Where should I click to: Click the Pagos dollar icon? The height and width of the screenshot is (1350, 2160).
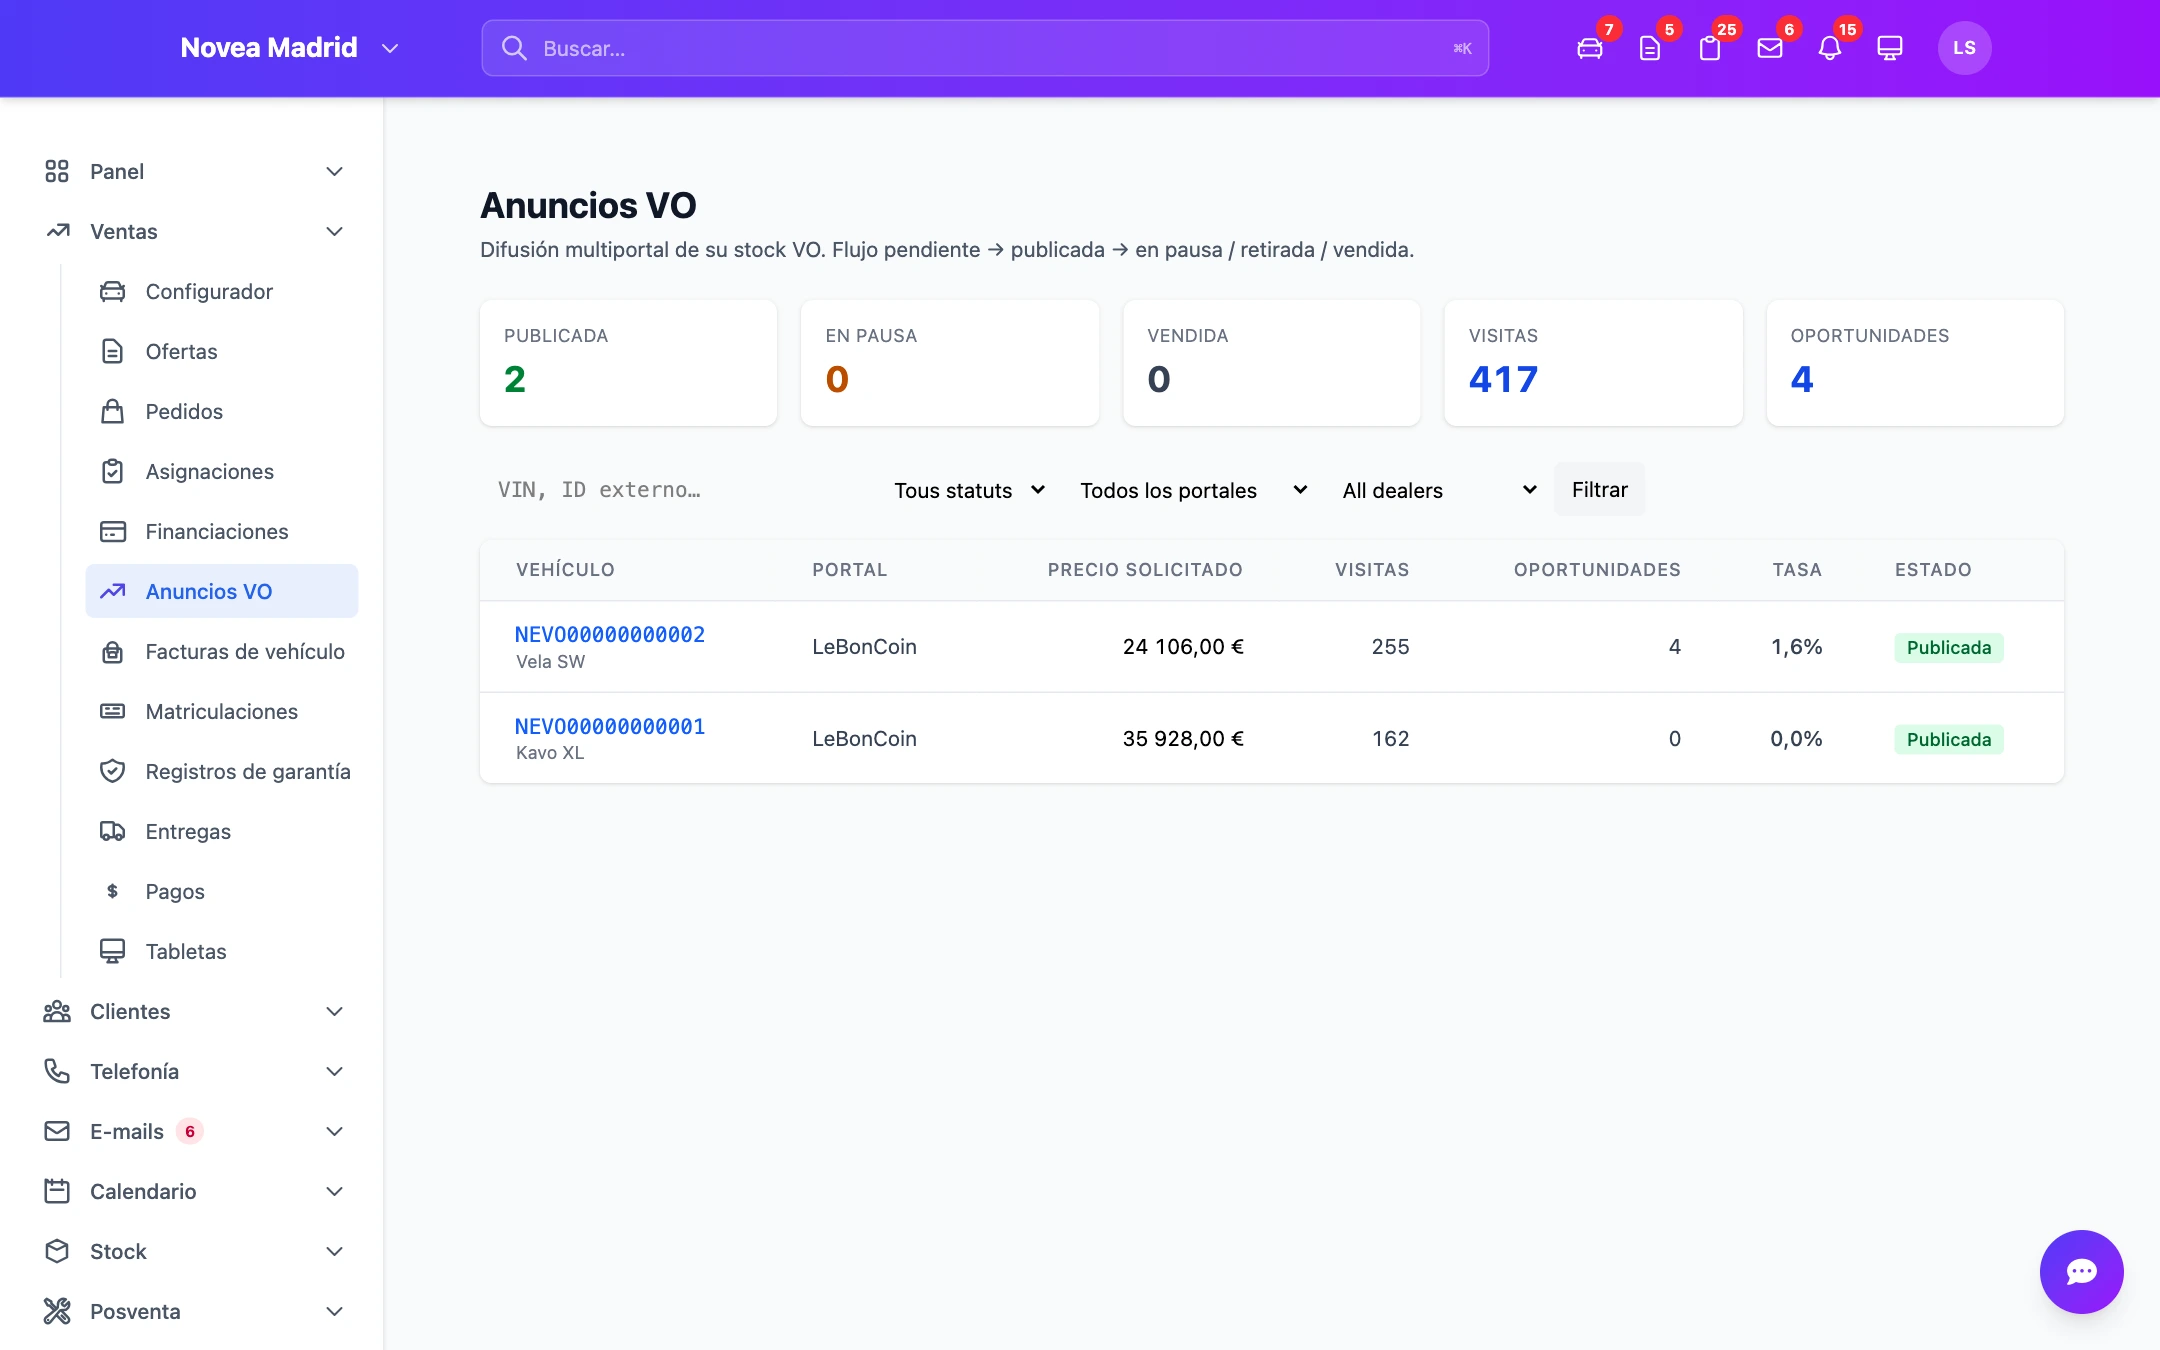click(x=113, y=891)
